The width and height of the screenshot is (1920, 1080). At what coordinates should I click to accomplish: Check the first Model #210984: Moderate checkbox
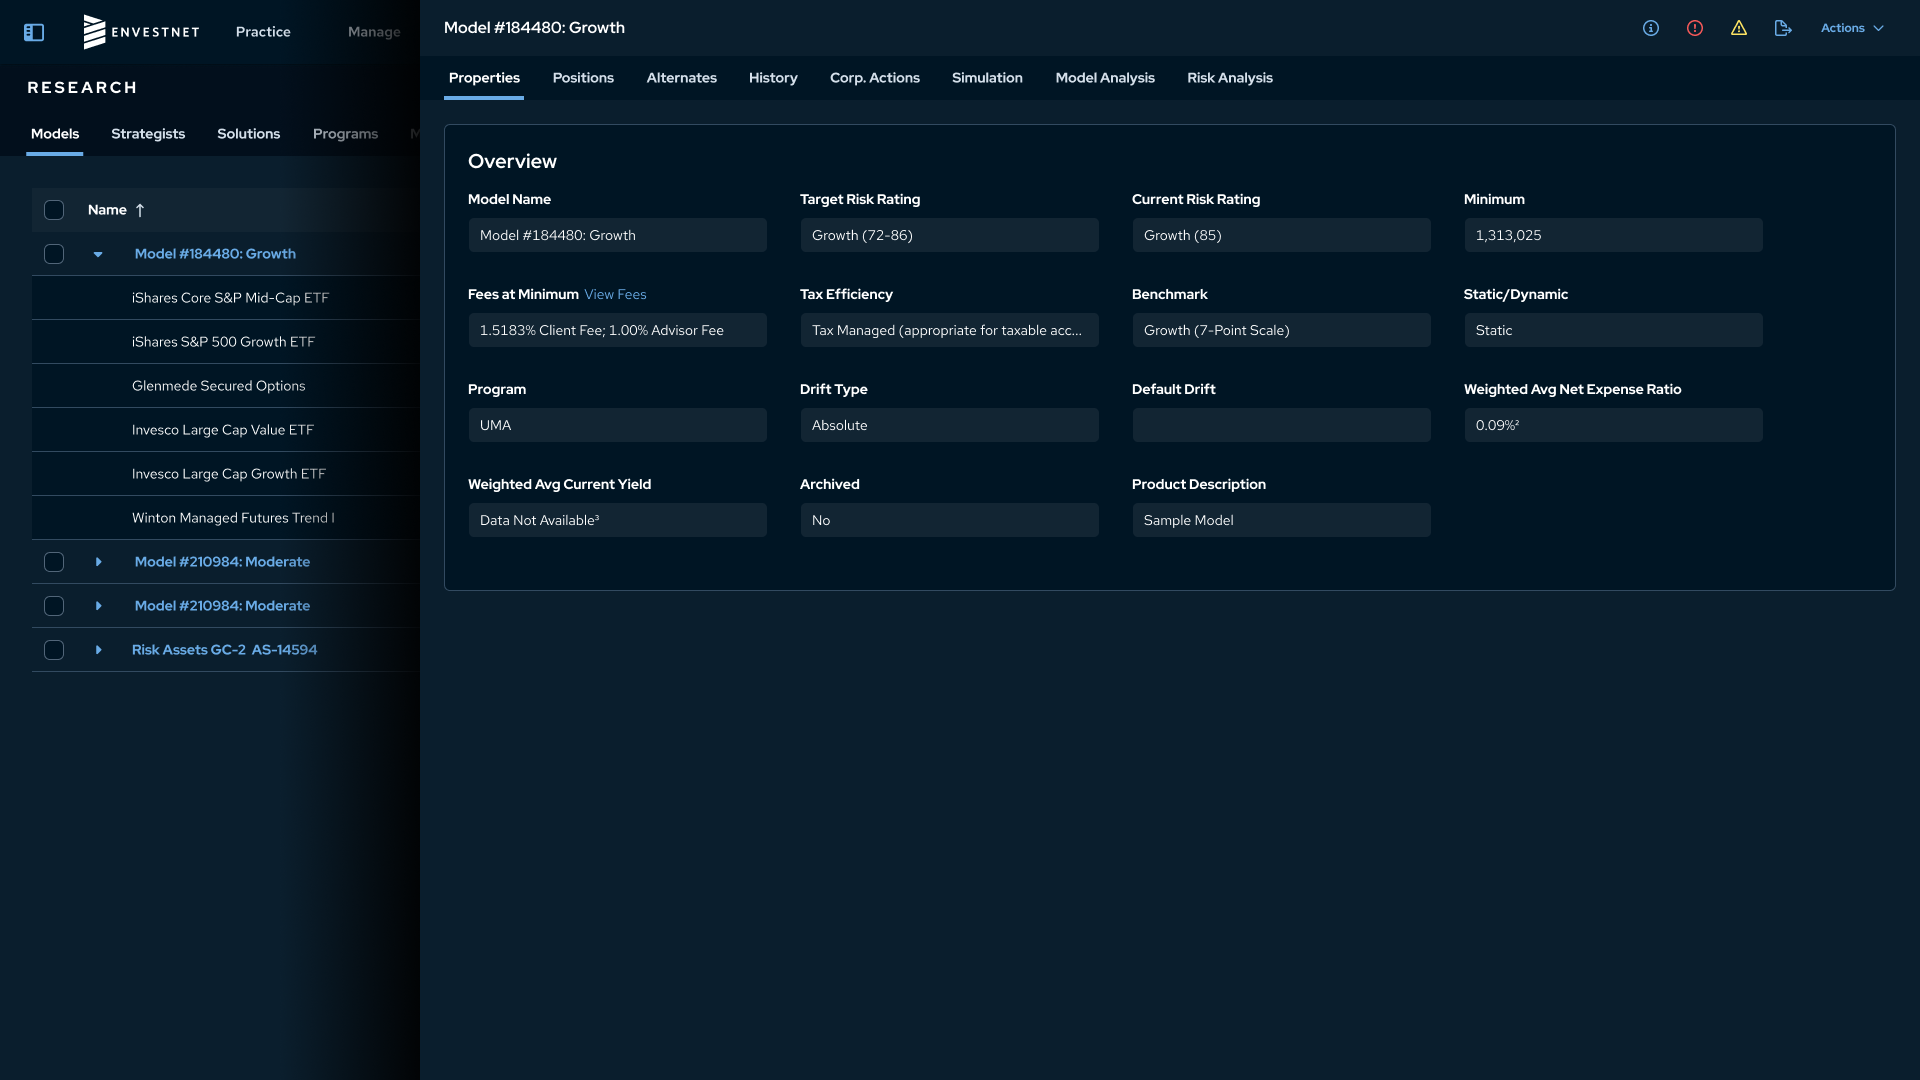[54, 562]
